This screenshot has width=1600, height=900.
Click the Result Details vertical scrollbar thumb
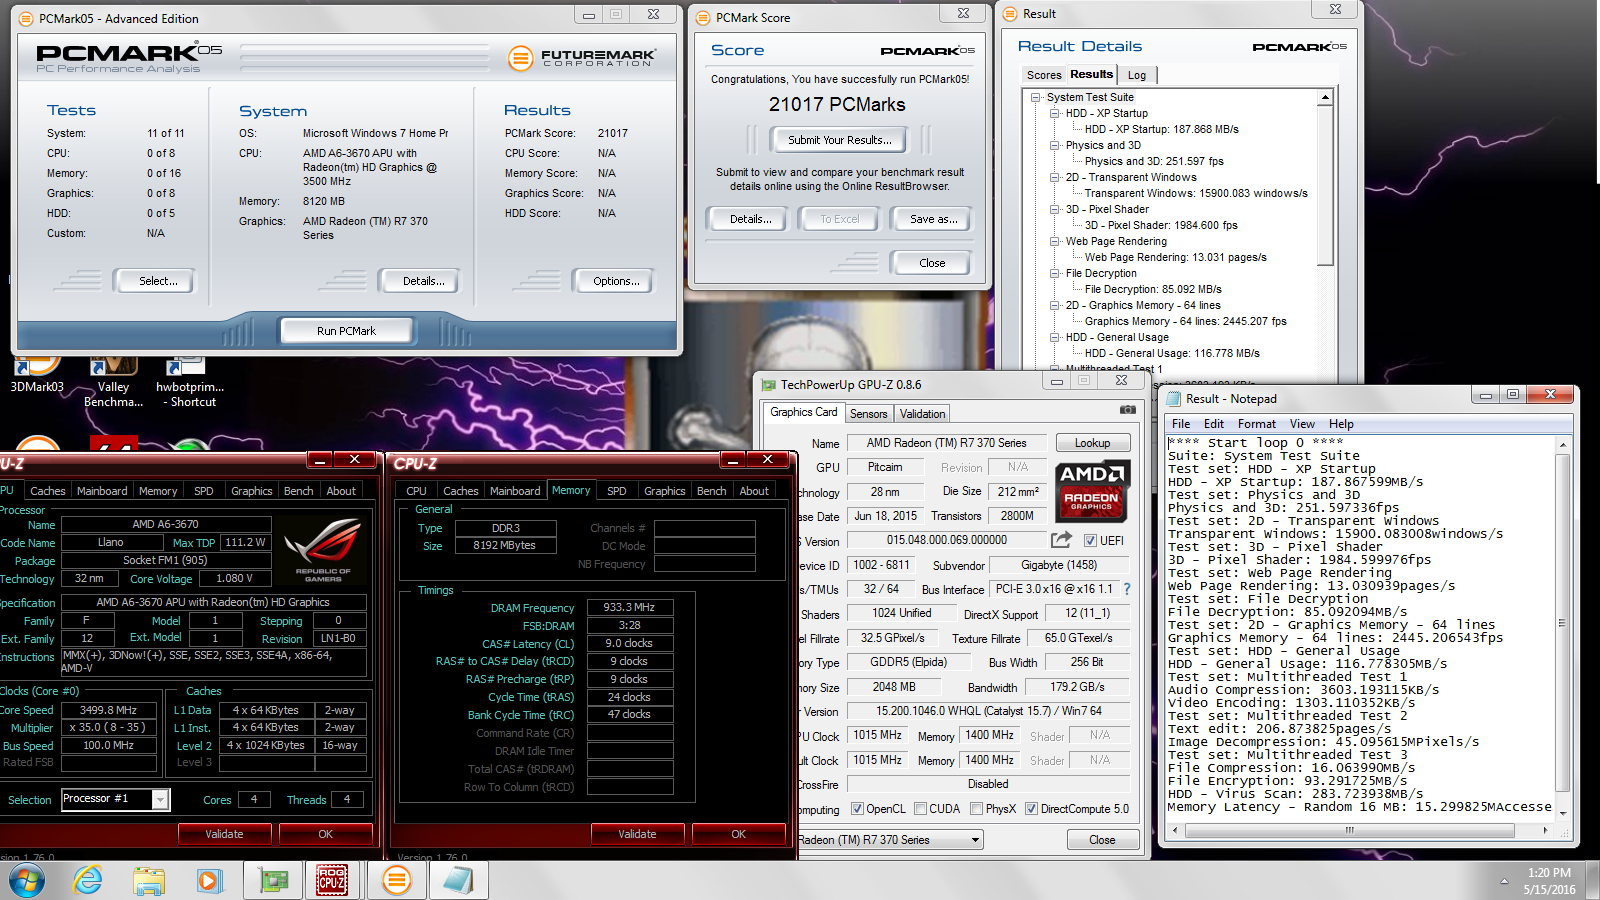click(1325, 185)
